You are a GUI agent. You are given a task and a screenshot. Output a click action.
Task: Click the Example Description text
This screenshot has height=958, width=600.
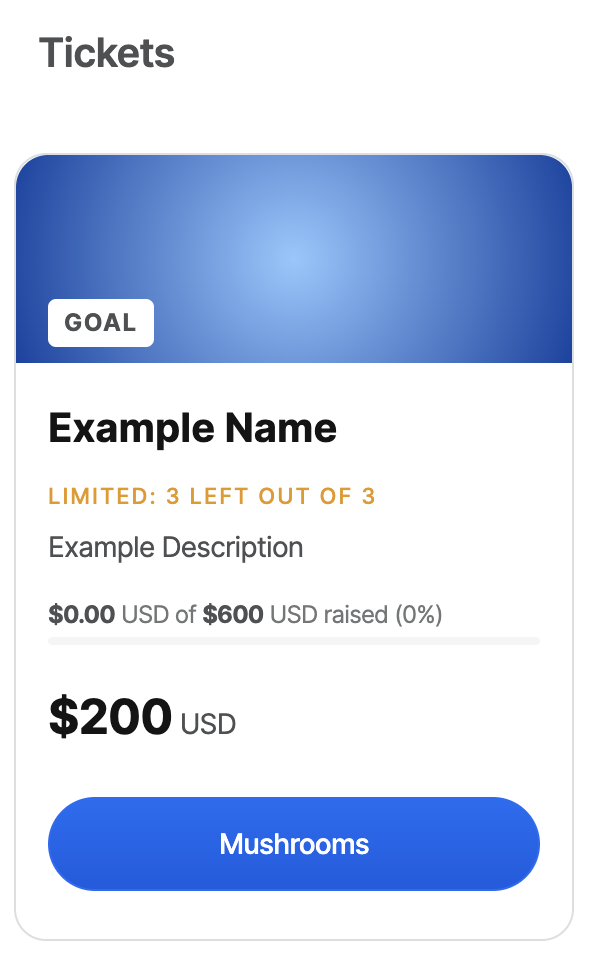(176, 548)
